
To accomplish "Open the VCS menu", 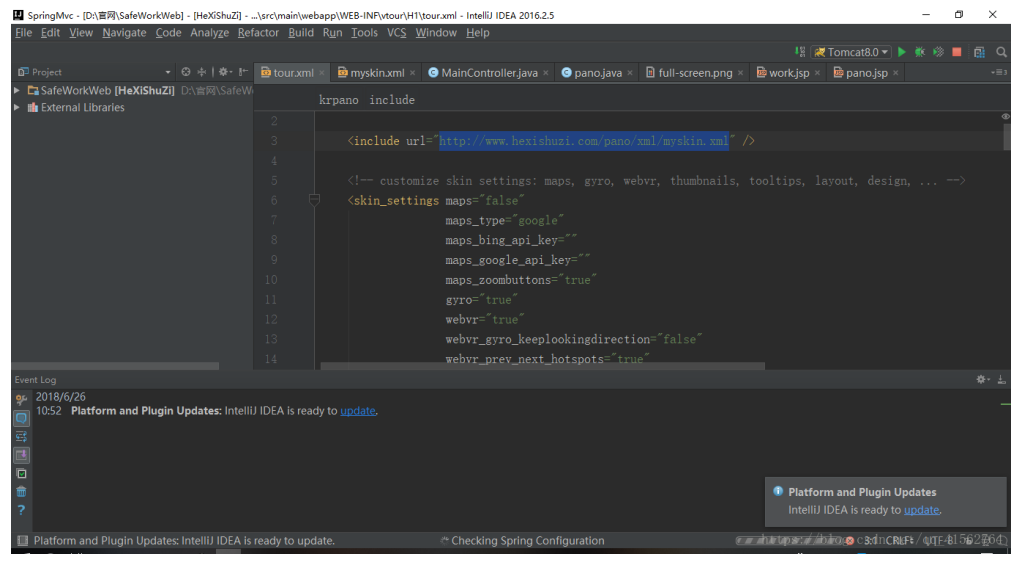I will coord(396,32).
